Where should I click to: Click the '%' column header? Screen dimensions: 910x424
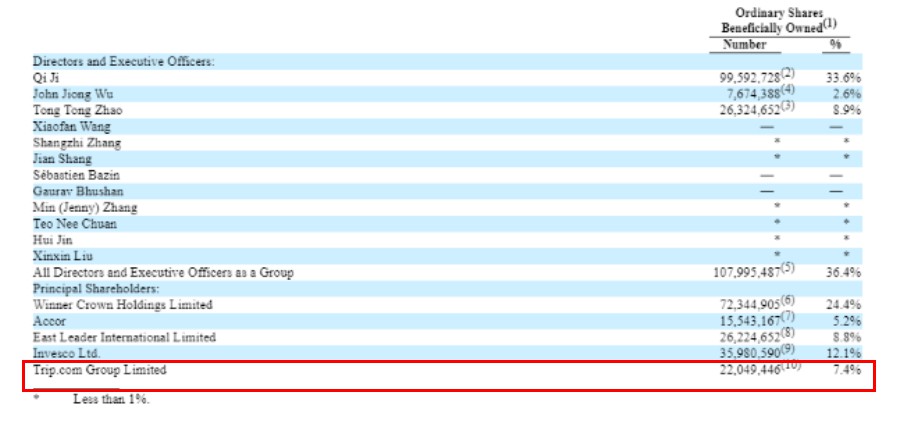coord(836,45)
